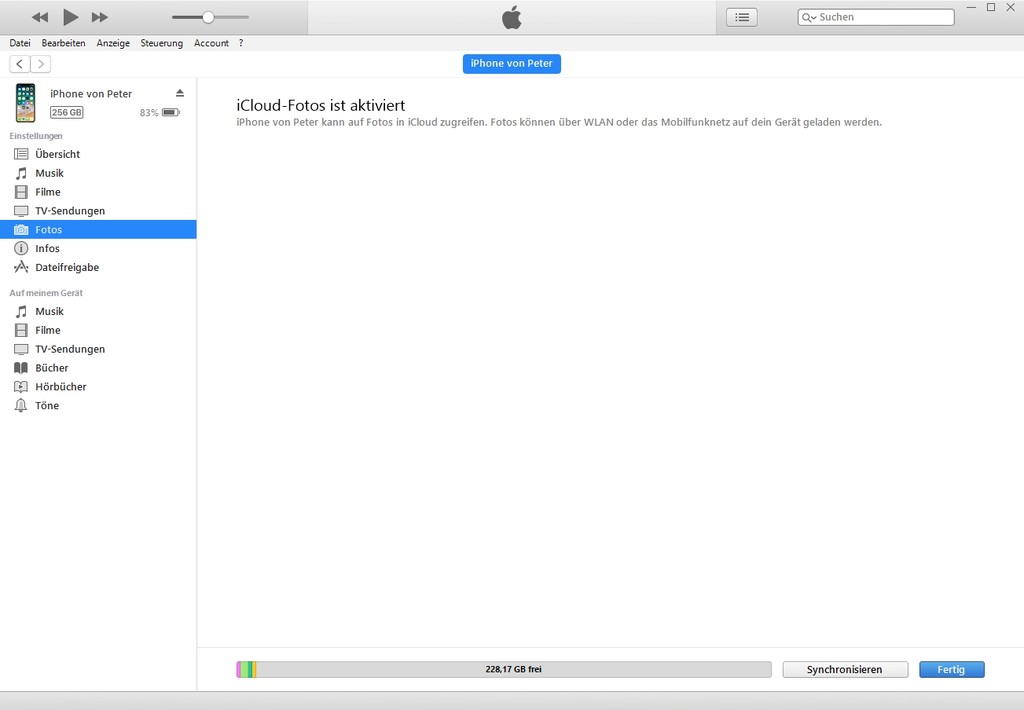Click the 83% battery icon

(x=170, y=112)
